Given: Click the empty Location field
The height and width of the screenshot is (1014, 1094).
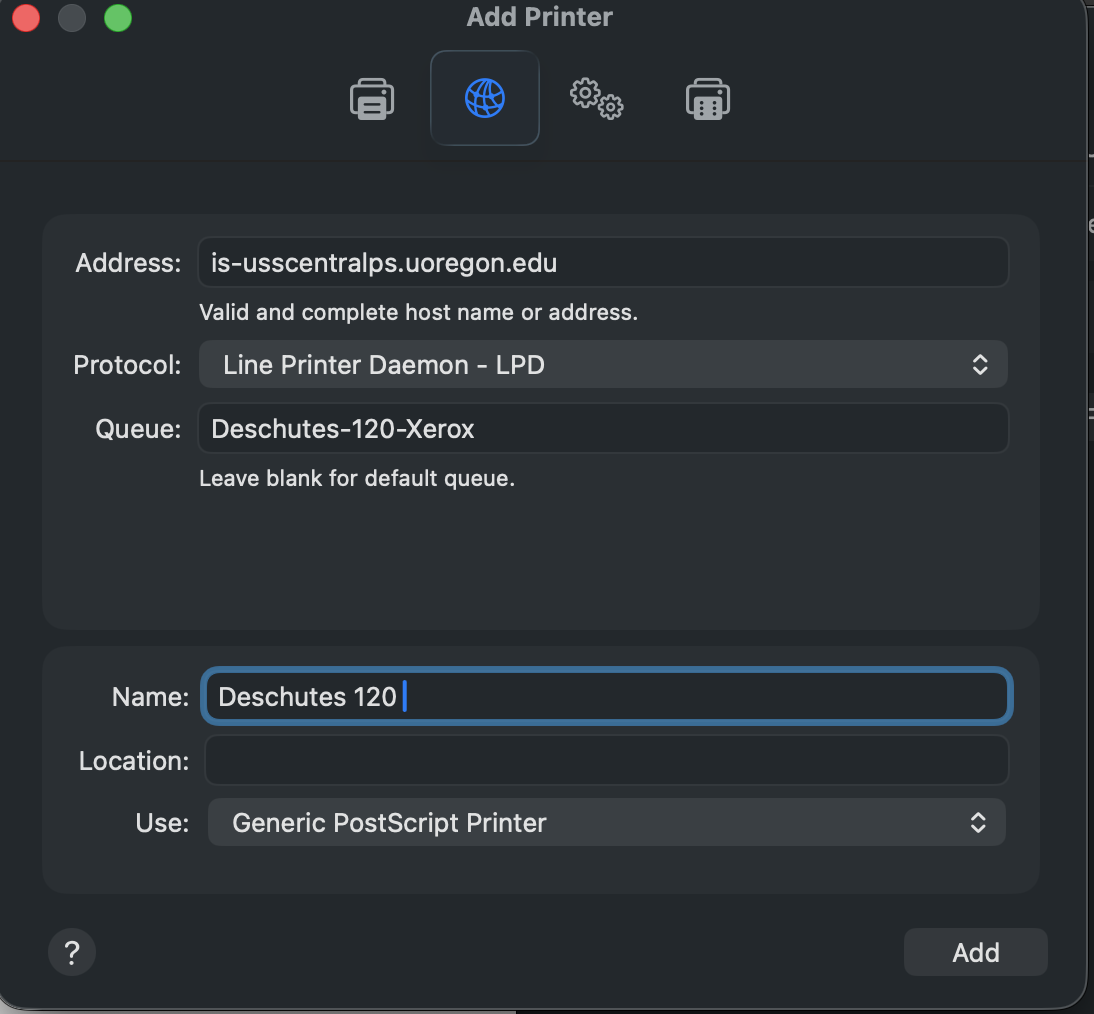Looking at the screenshot, I should [606, 760].
